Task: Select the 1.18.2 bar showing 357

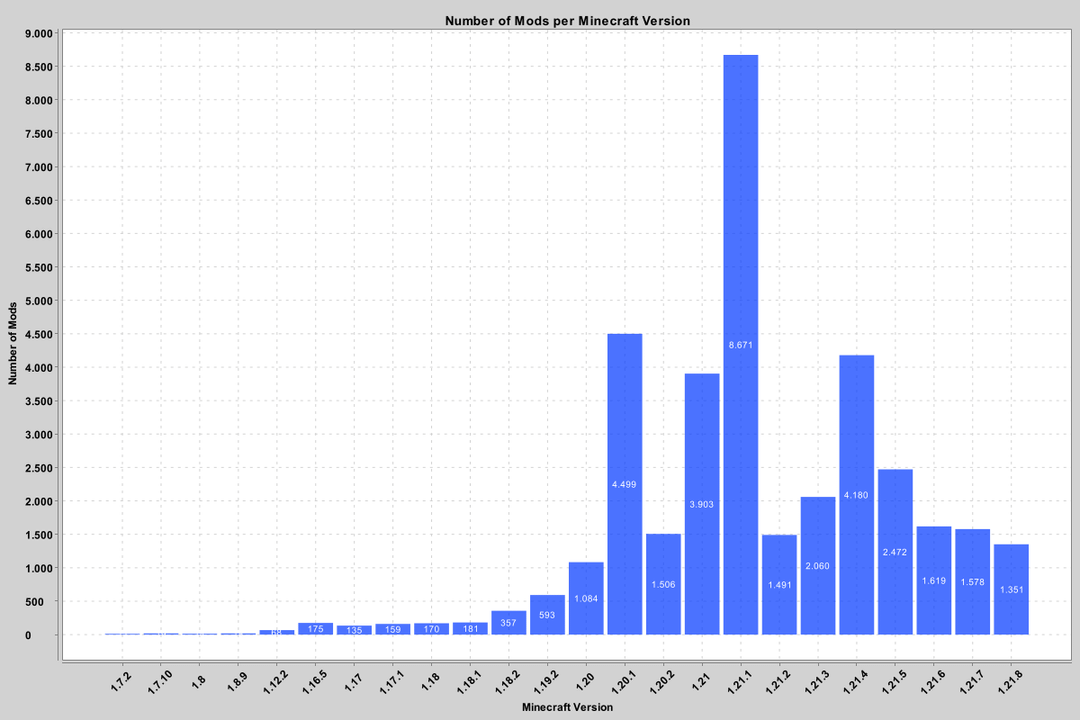Action: click(x=508, y=622)
